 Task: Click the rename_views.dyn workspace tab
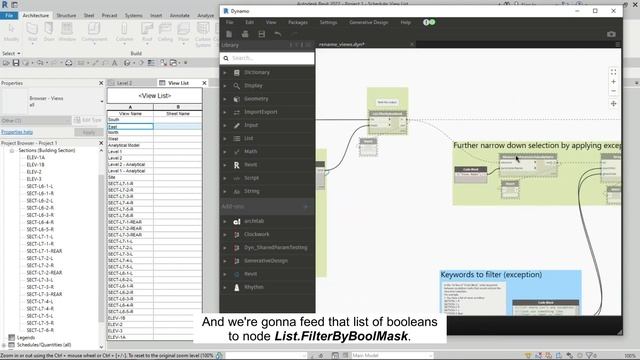pos(342,44)
